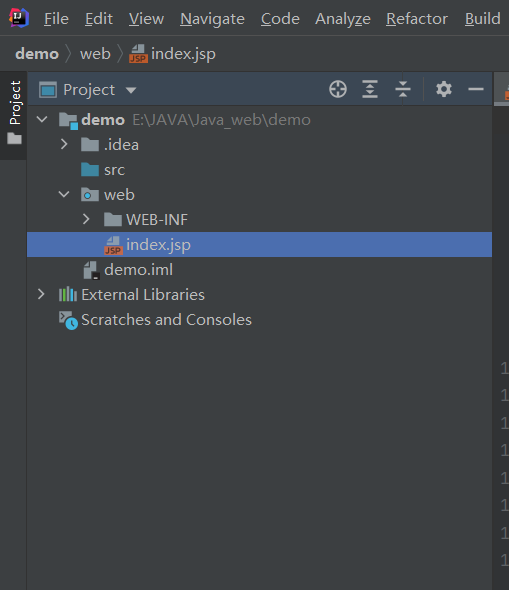Toggle the vertical Project sidebar tab

(x=14, y=113)
